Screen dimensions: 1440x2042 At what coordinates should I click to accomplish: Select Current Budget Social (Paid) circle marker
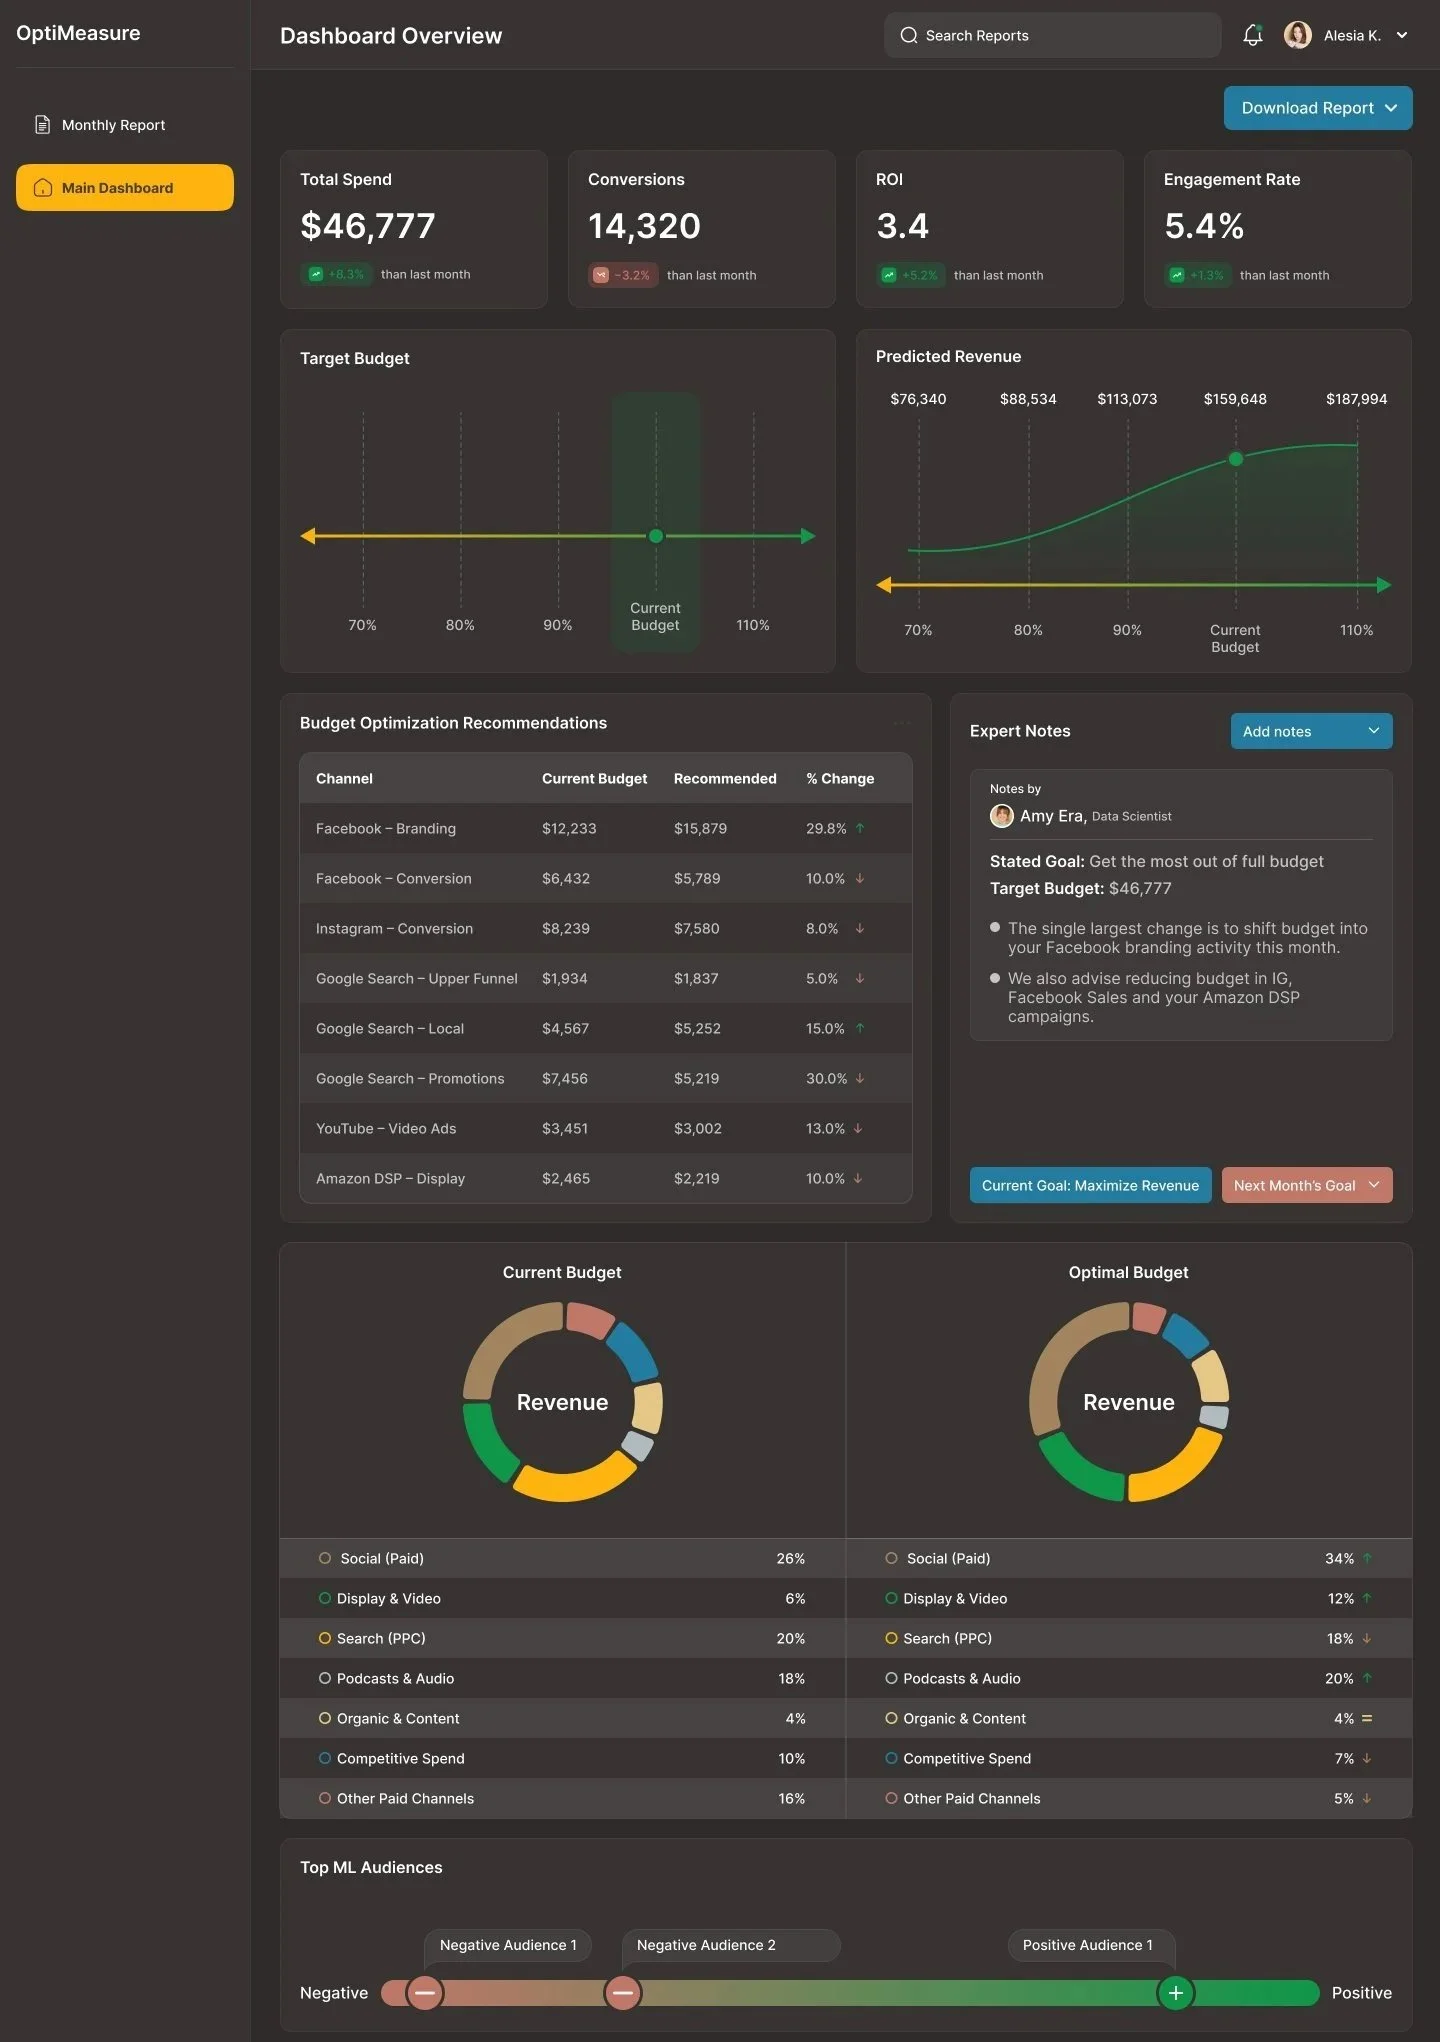point(325,1558)
